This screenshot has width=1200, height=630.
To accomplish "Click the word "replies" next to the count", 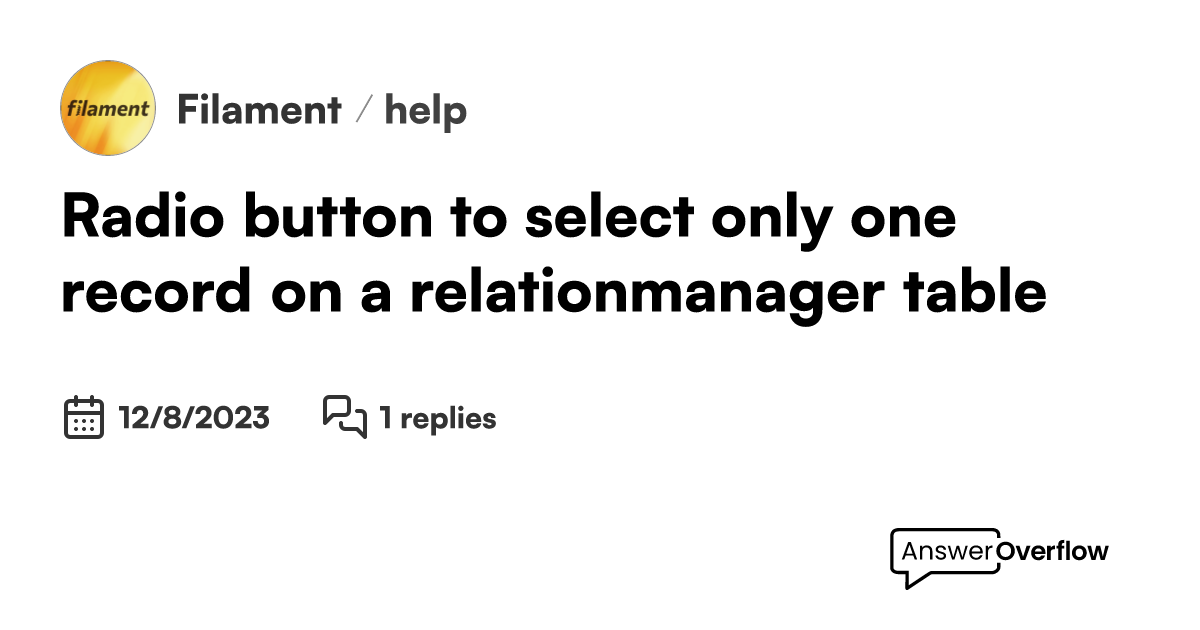I will click(448, 417).
